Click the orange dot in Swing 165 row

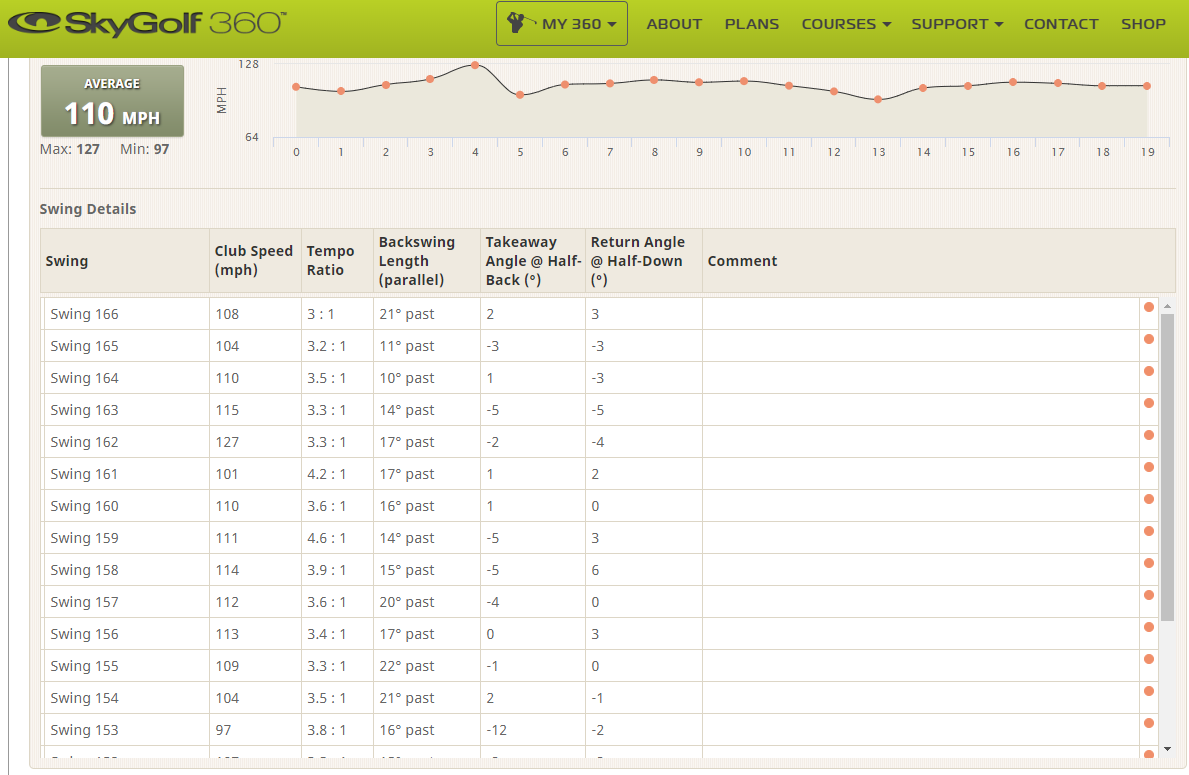(x=1149, y=339)
